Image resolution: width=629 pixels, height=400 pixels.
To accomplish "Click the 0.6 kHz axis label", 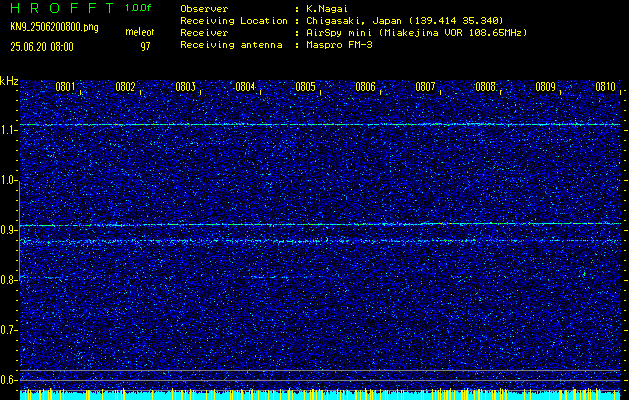I will point(9,380).
